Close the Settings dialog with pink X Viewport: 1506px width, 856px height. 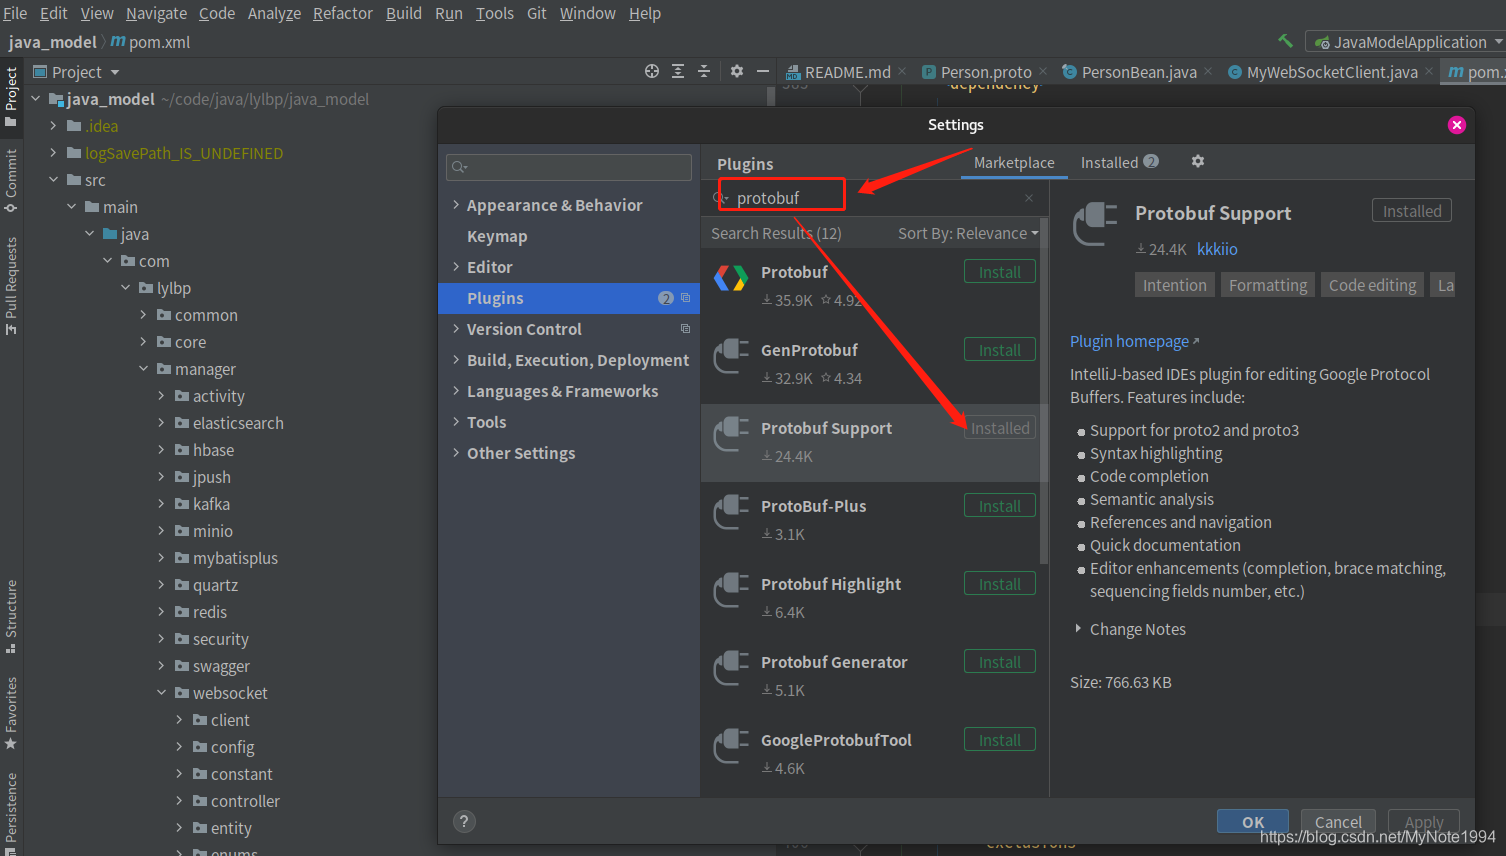pos(1457,124)
